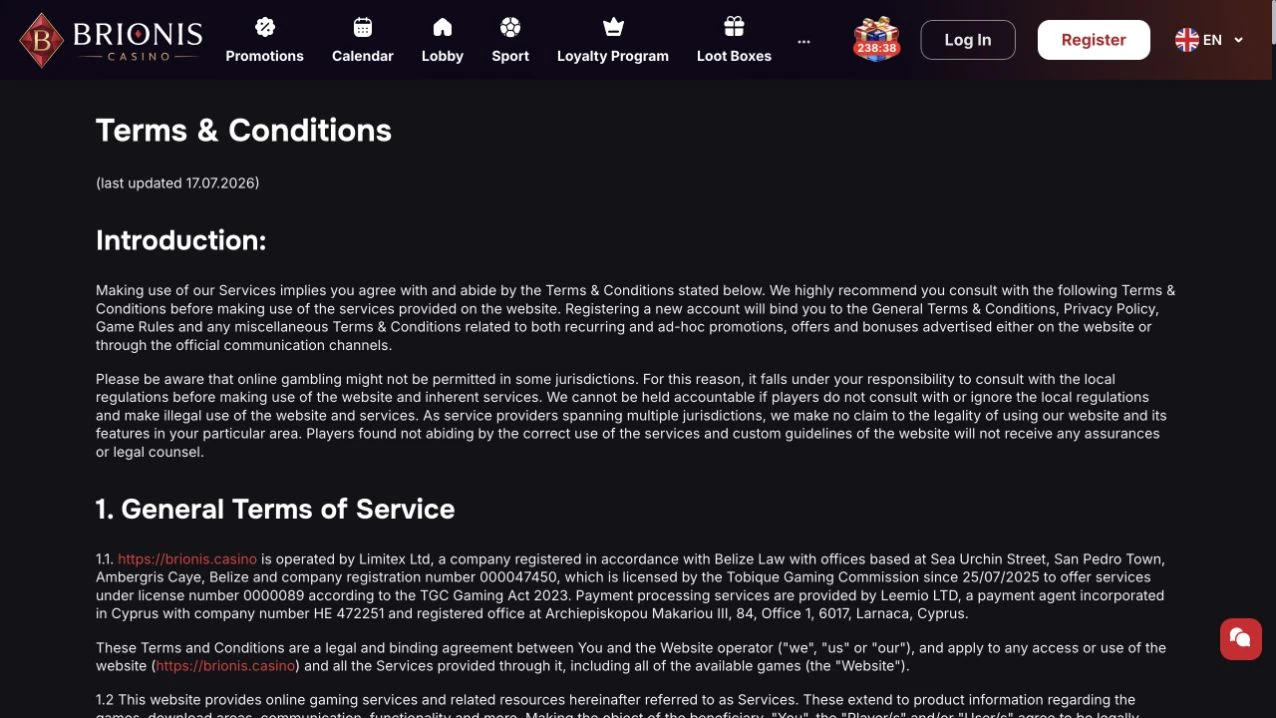Click the Brionis Casino diamond logo
Viewport: 1276px width, 718px height.
coord(42,40)
